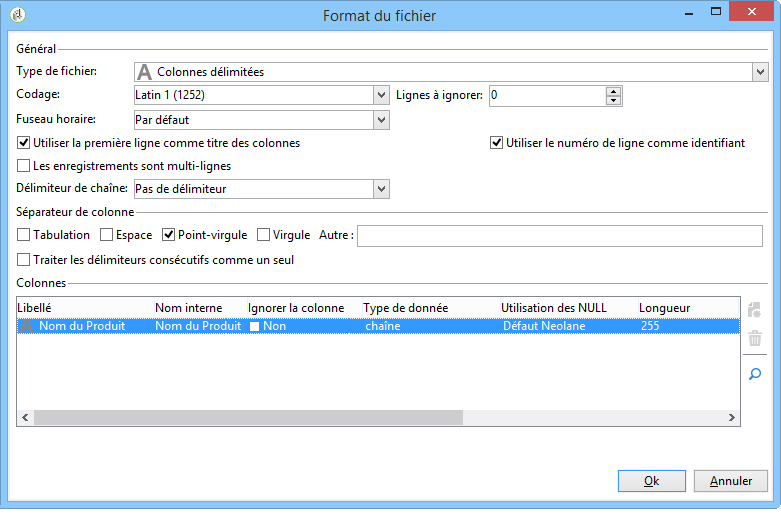Uncheck Point-virgule separator
Viewport: 781px width, 516px height.
[x=168, y=235]
